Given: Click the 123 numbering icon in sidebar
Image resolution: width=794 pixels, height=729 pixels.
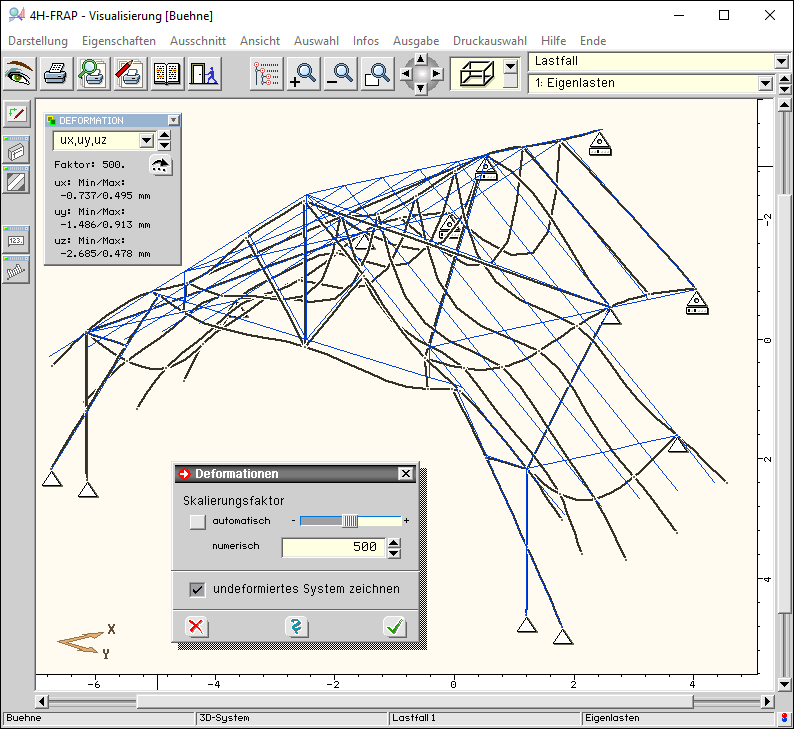Looking at the screenshot, I should pyautogui.click(x=17, y=239).
